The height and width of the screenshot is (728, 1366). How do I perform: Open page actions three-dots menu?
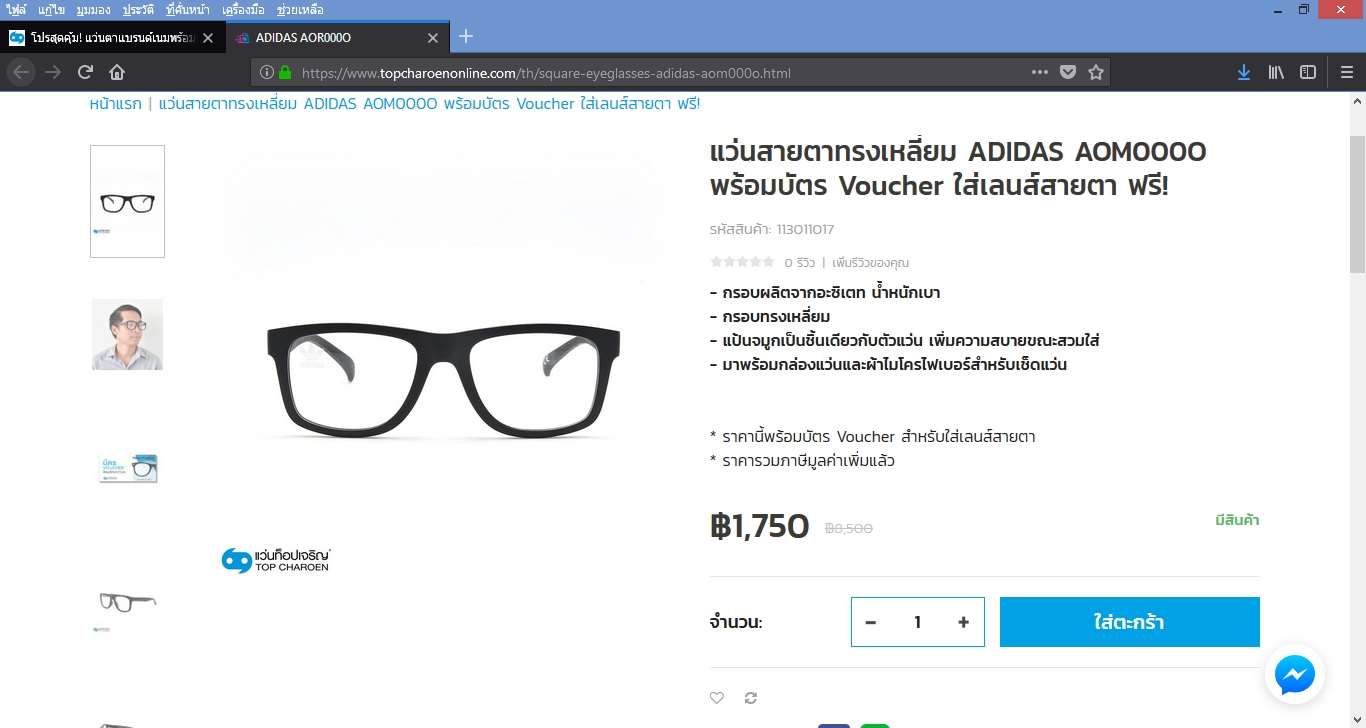(x=1040, y=72)
